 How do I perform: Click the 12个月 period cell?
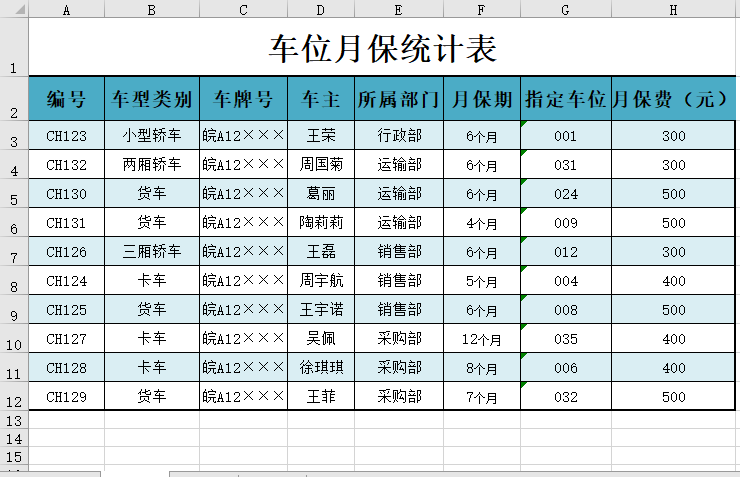(481, 339)
